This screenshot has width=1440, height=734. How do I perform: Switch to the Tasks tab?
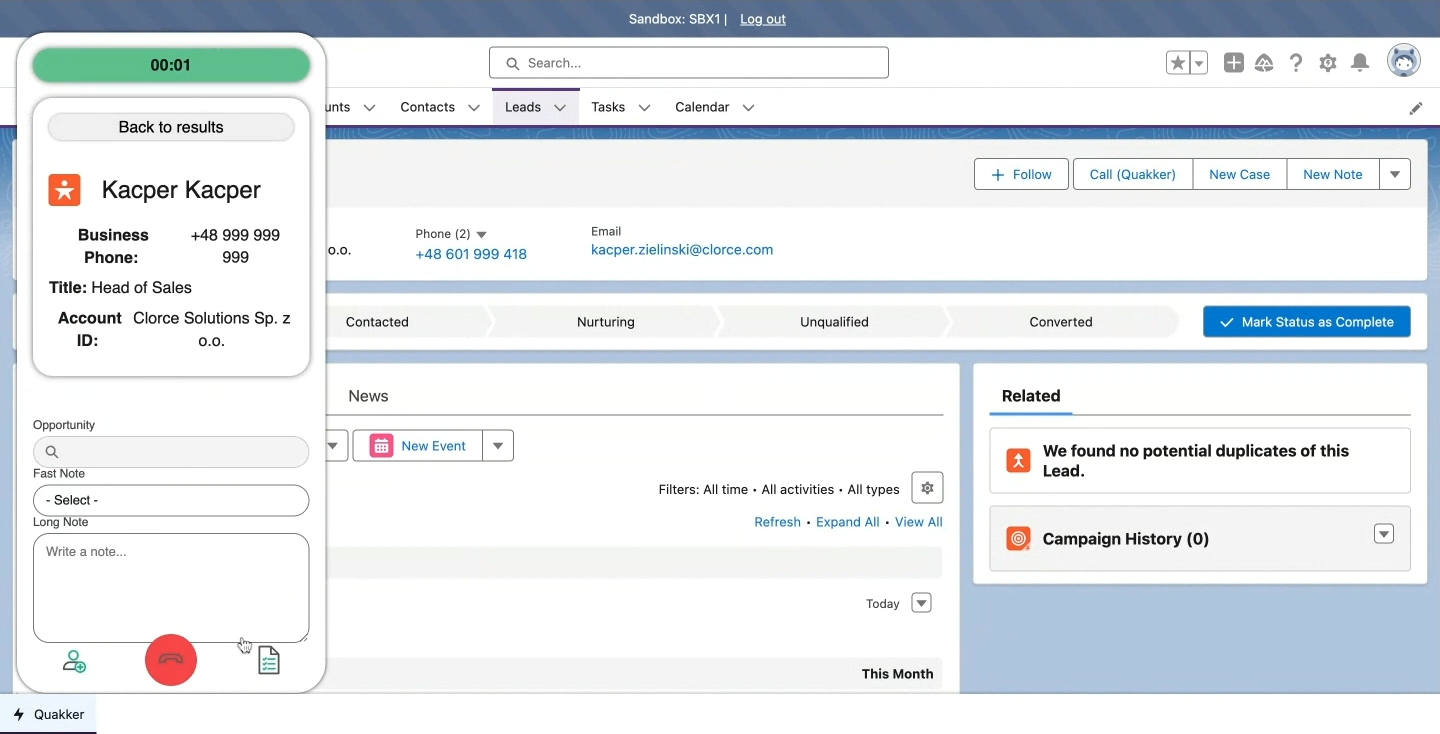[x=608, y=107]
